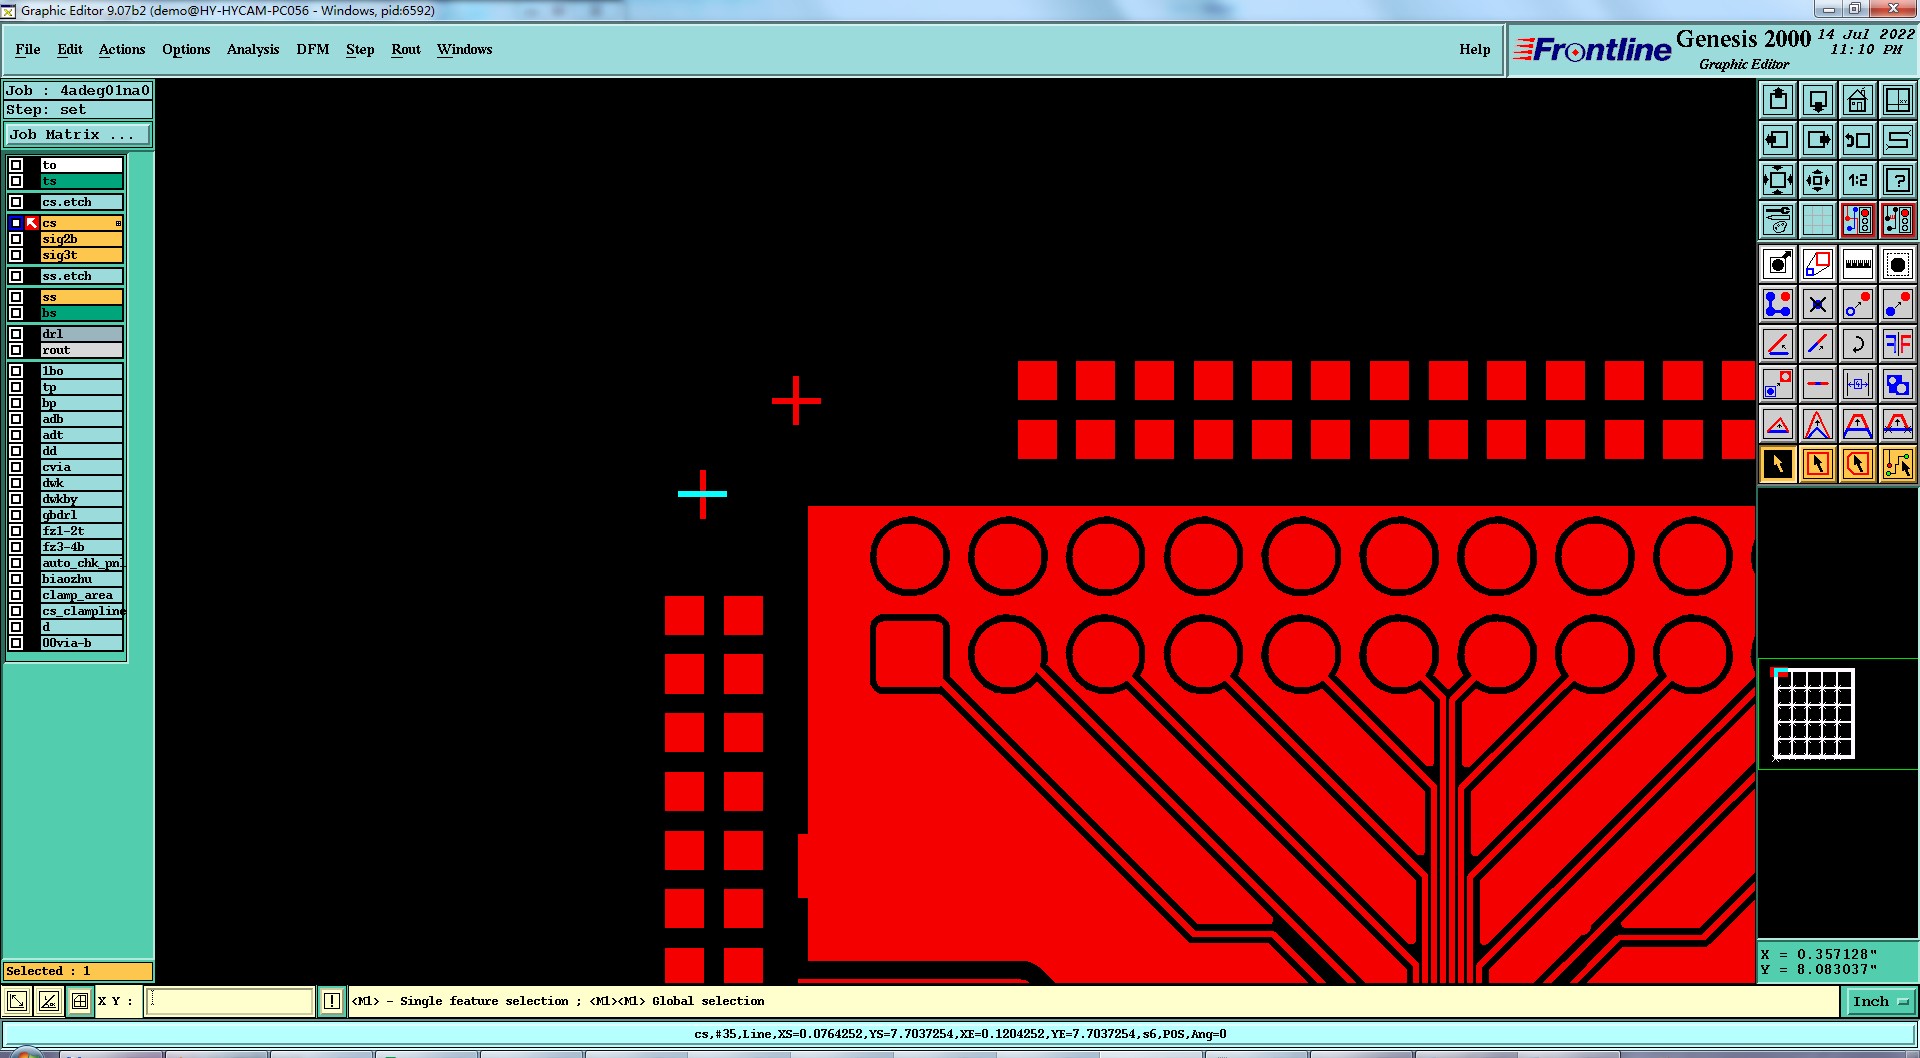Select the auto_chk_pnl layer row
The width and height of the screenshot is (1920, 1058).
tap(81, 563)
